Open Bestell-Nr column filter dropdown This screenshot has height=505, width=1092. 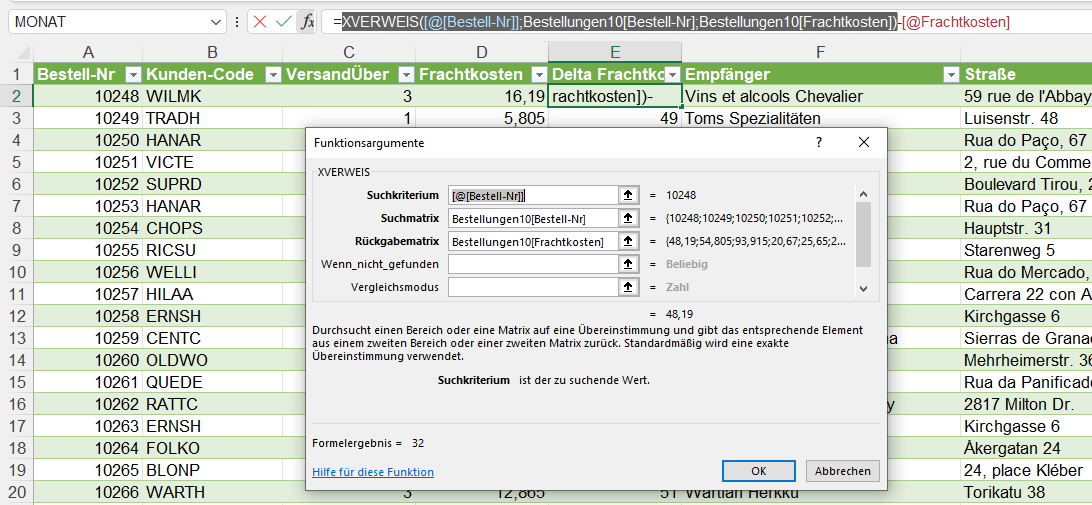pyautogui.click(x=131, y=74)
